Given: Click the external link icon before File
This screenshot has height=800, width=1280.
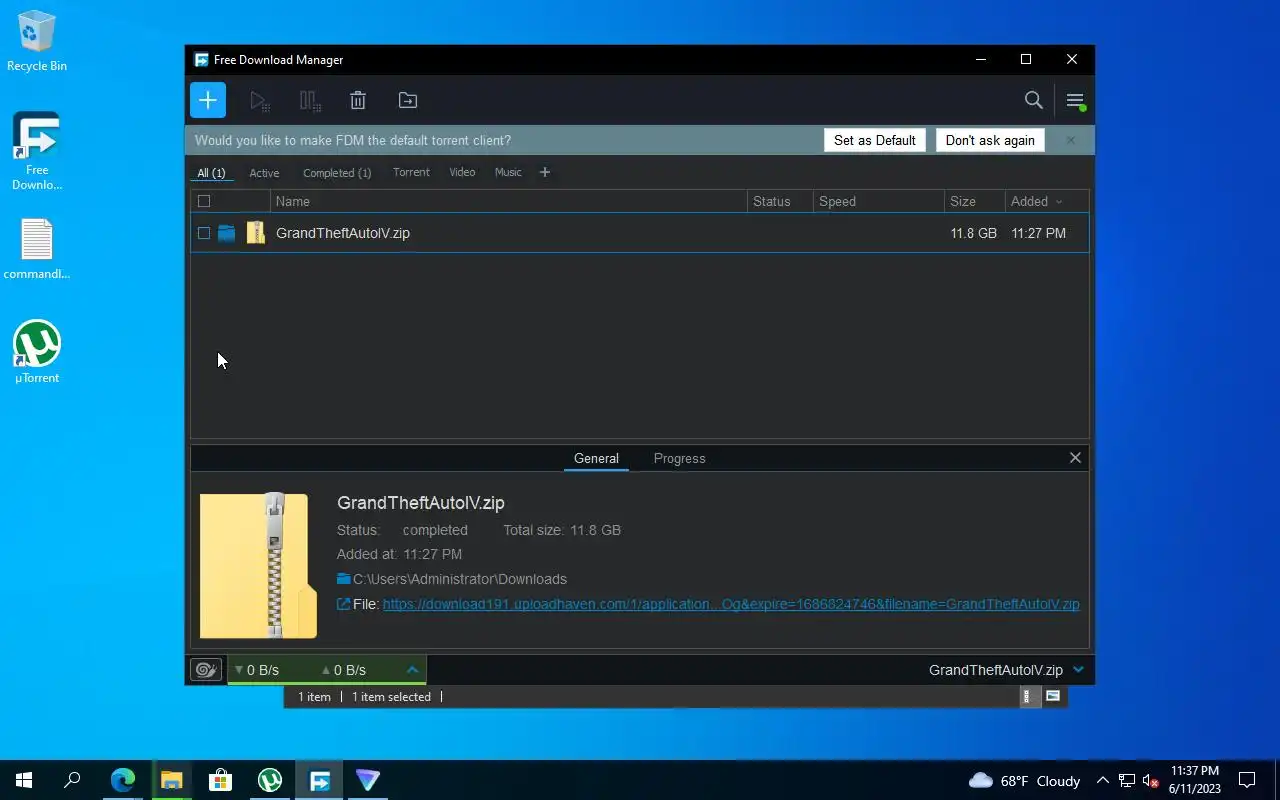Looking at the screenshot, I should (x=344, y=604).
